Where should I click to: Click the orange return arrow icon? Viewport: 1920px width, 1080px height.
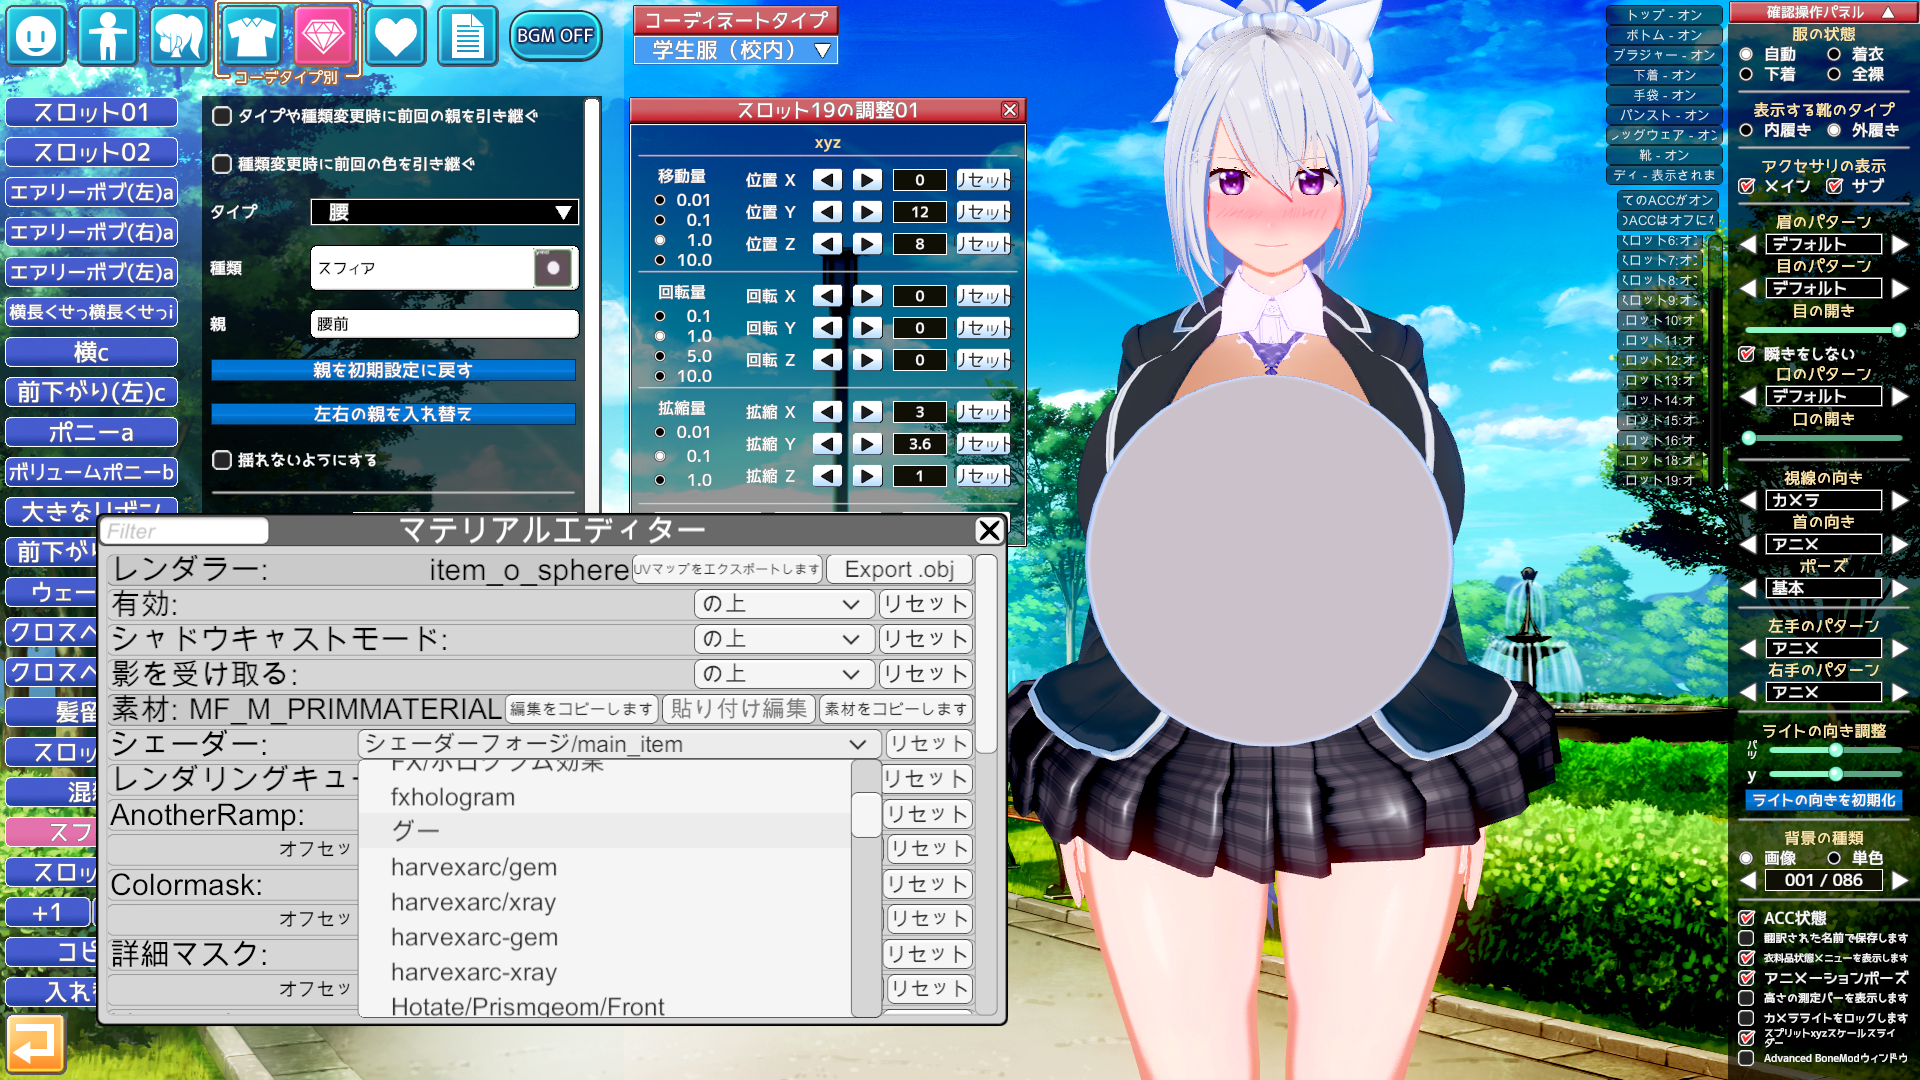[x=36, y=1045]
